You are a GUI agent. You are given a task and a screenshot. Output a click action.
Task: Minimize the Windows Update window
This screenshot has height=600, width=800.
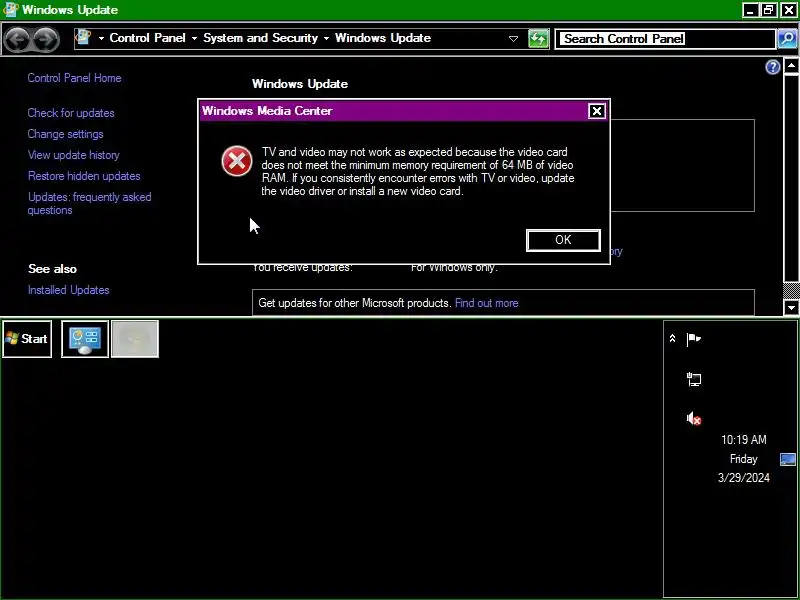(x=749, y=10)
